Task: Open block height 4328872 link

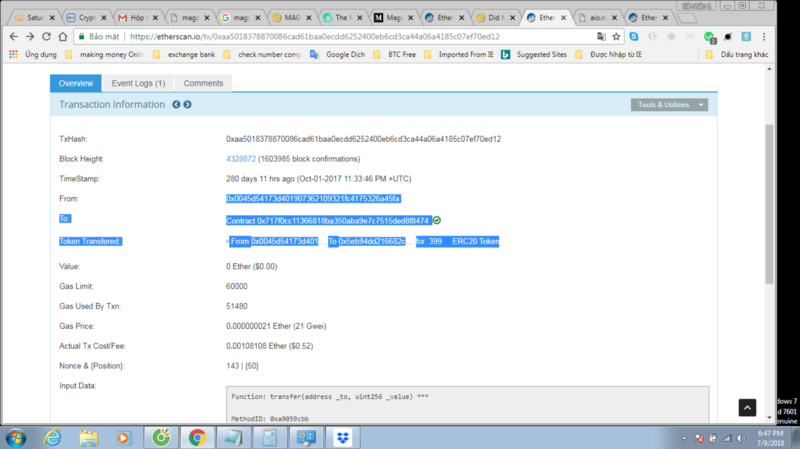Action: click(241, 159)
